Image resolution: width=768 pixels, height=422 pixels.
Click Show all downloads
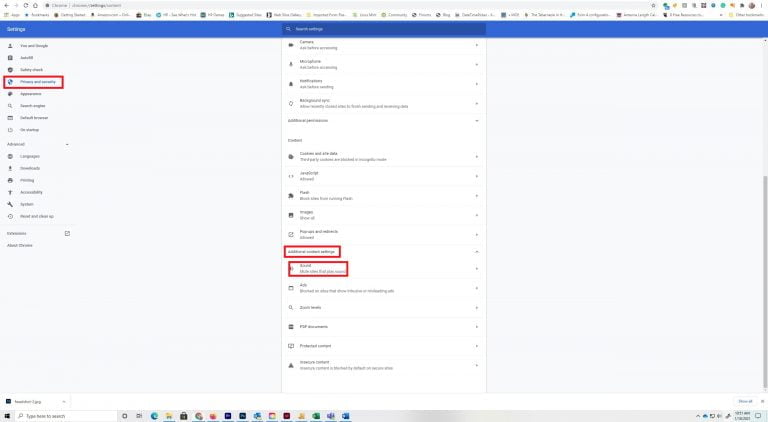745,401
